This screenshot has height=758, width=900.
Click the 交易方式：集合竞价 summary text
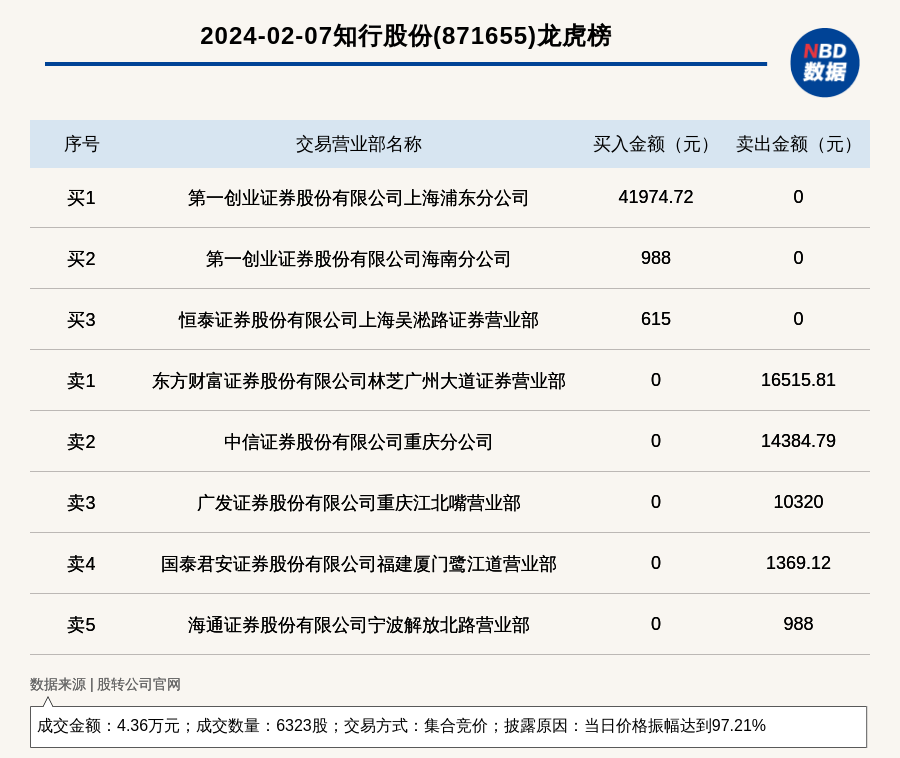pyautogui.click(x=415, y=726)
